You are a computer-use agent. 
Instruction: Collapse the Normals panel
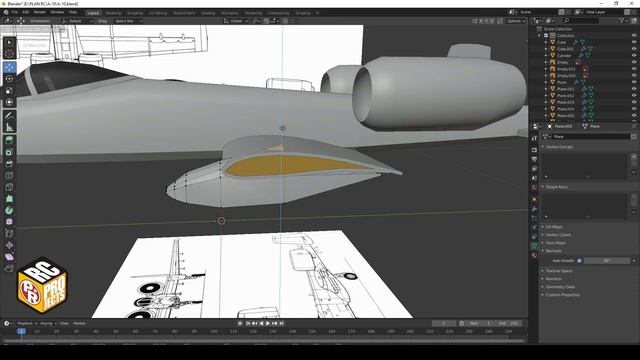(x=553, y=251)
